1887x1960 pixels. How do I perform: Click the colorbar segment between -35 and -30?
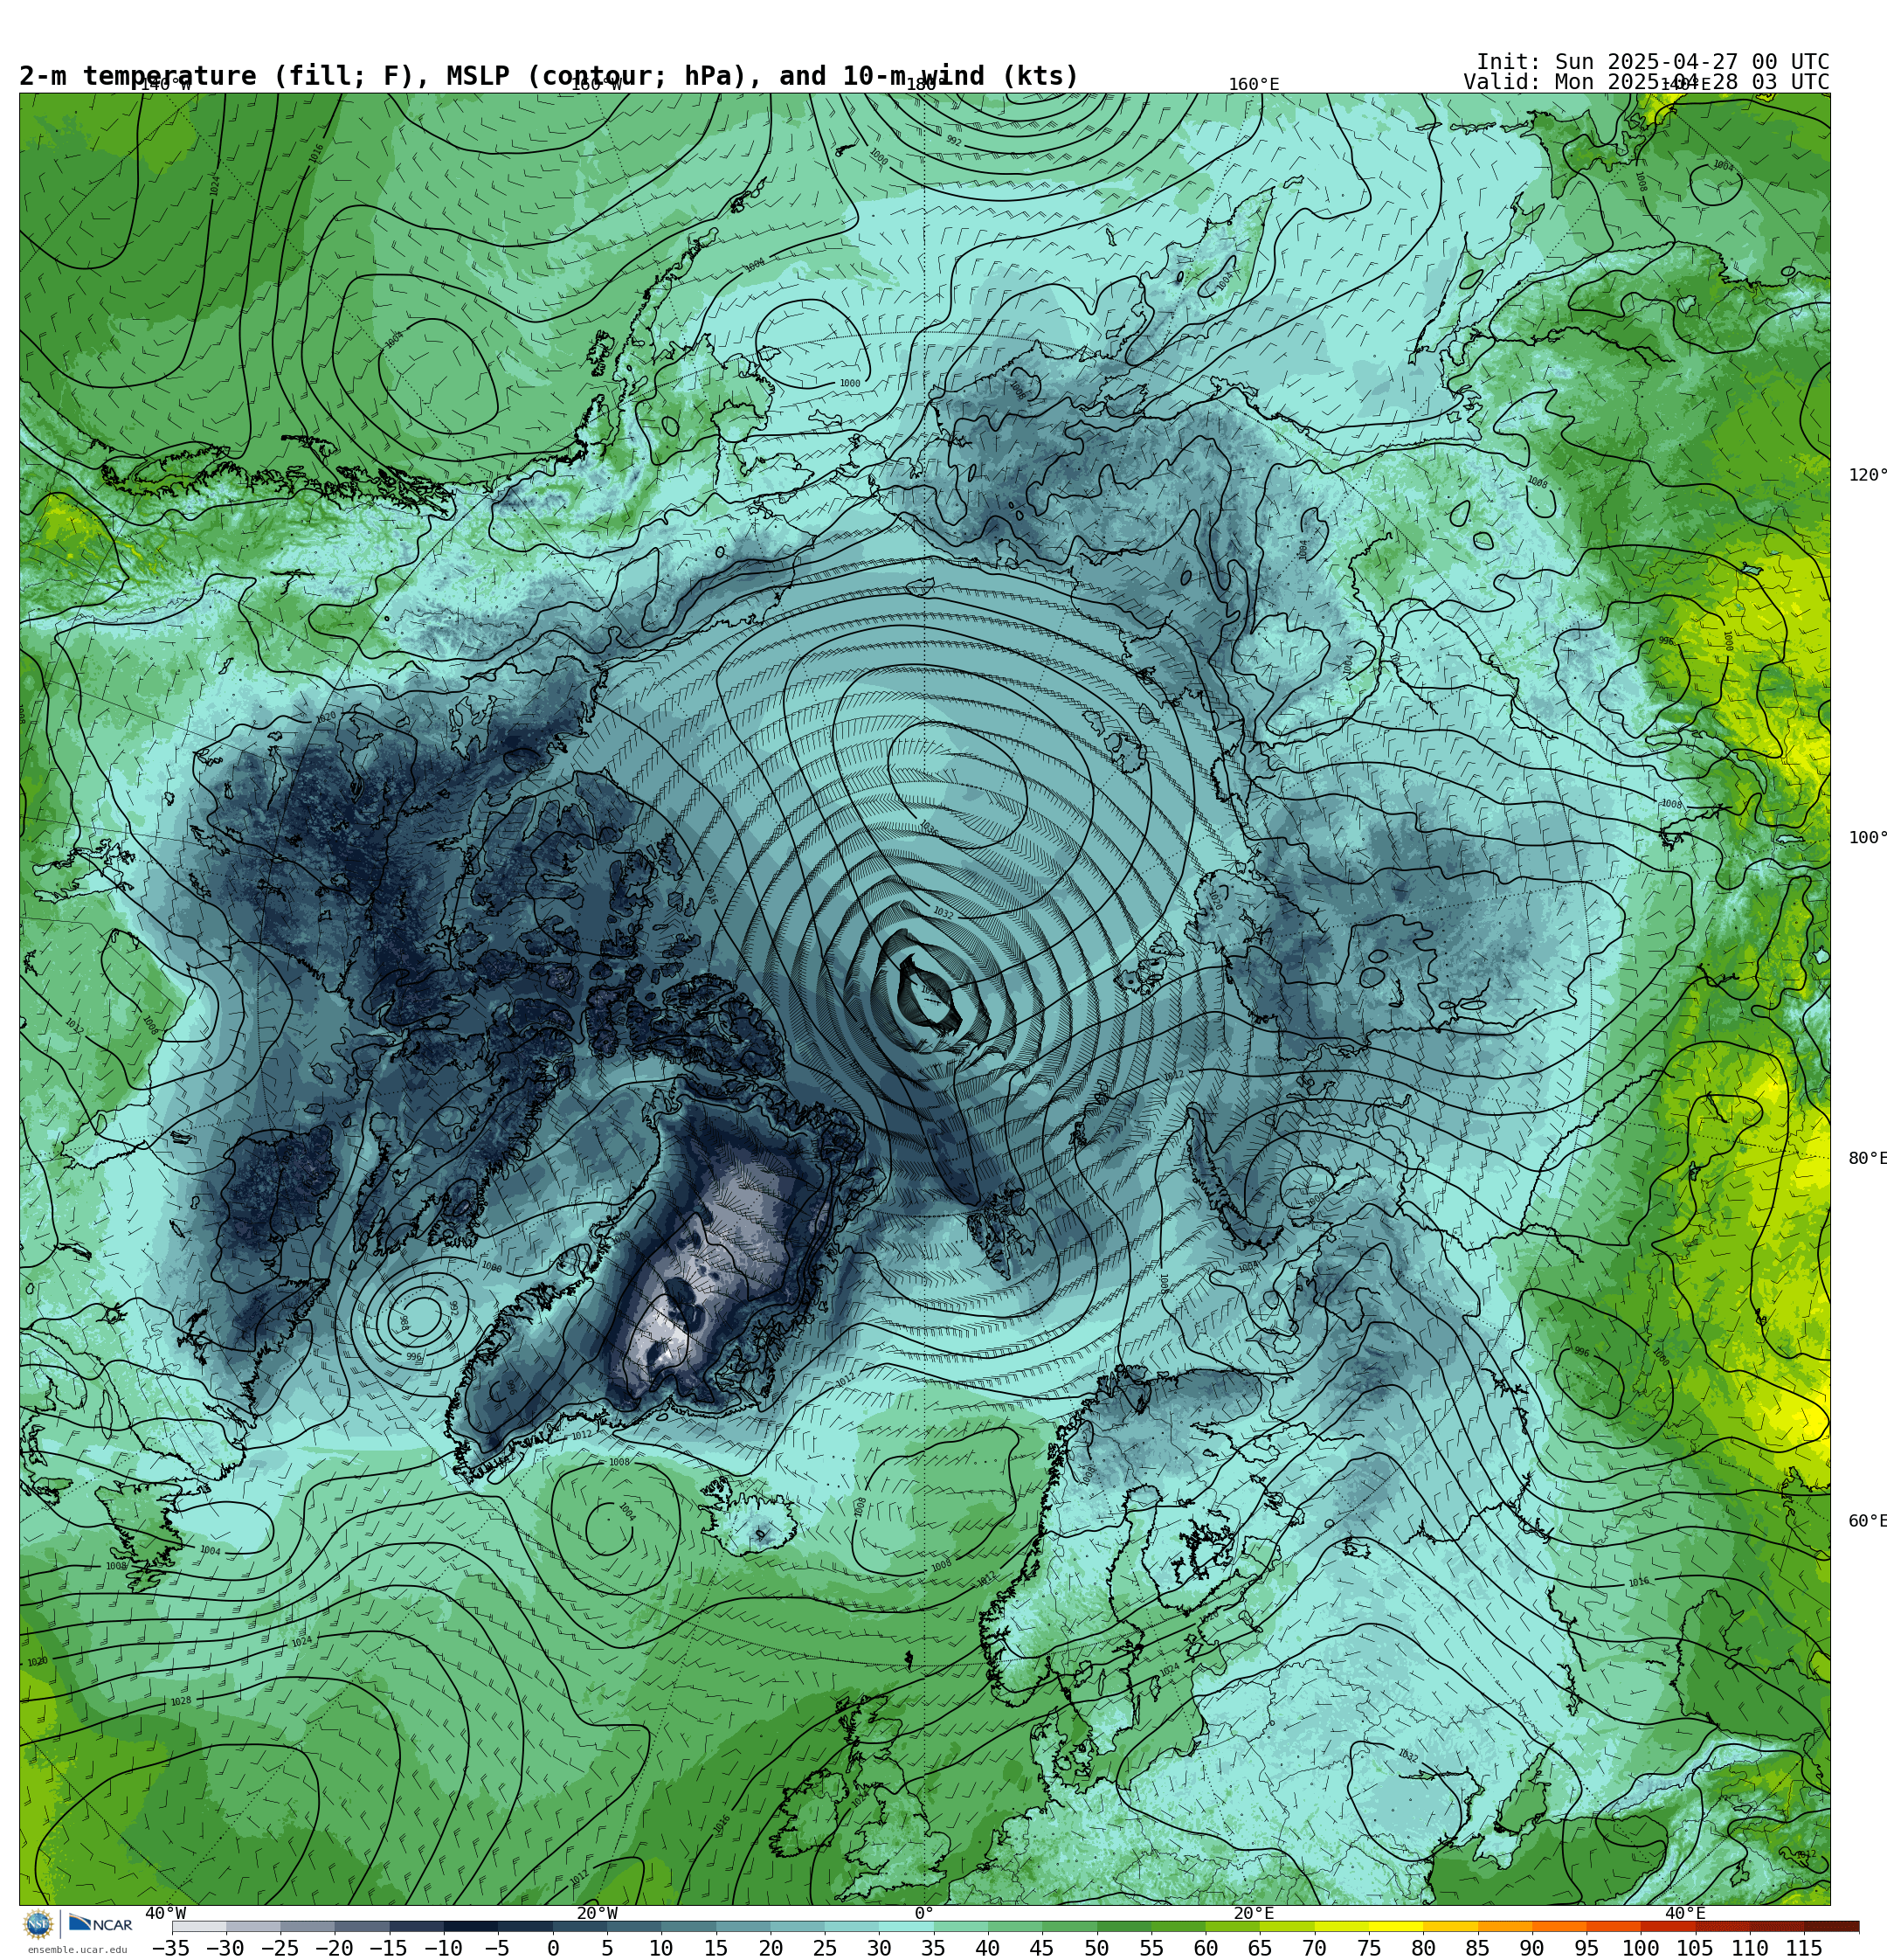pyautogui.click(x=199, y=1926)
